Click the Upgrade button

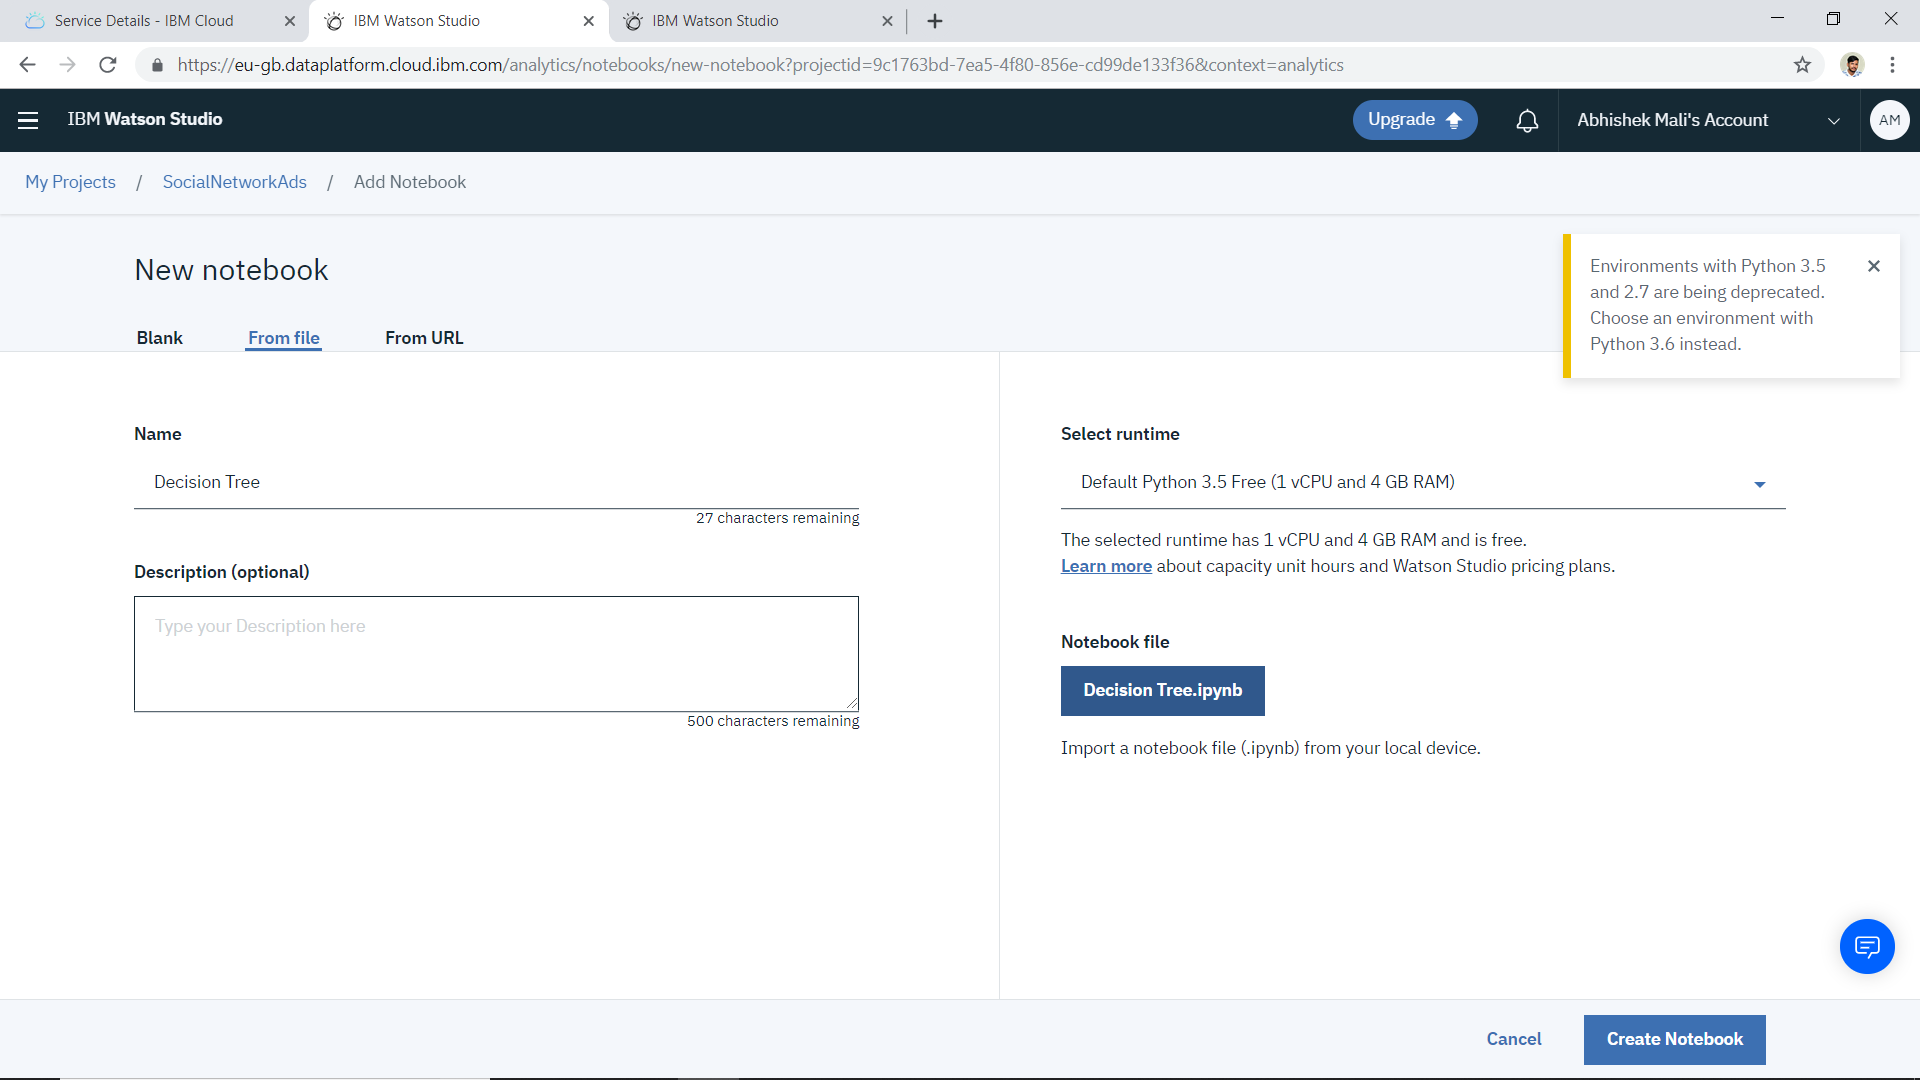click(x=1415, y=120)
